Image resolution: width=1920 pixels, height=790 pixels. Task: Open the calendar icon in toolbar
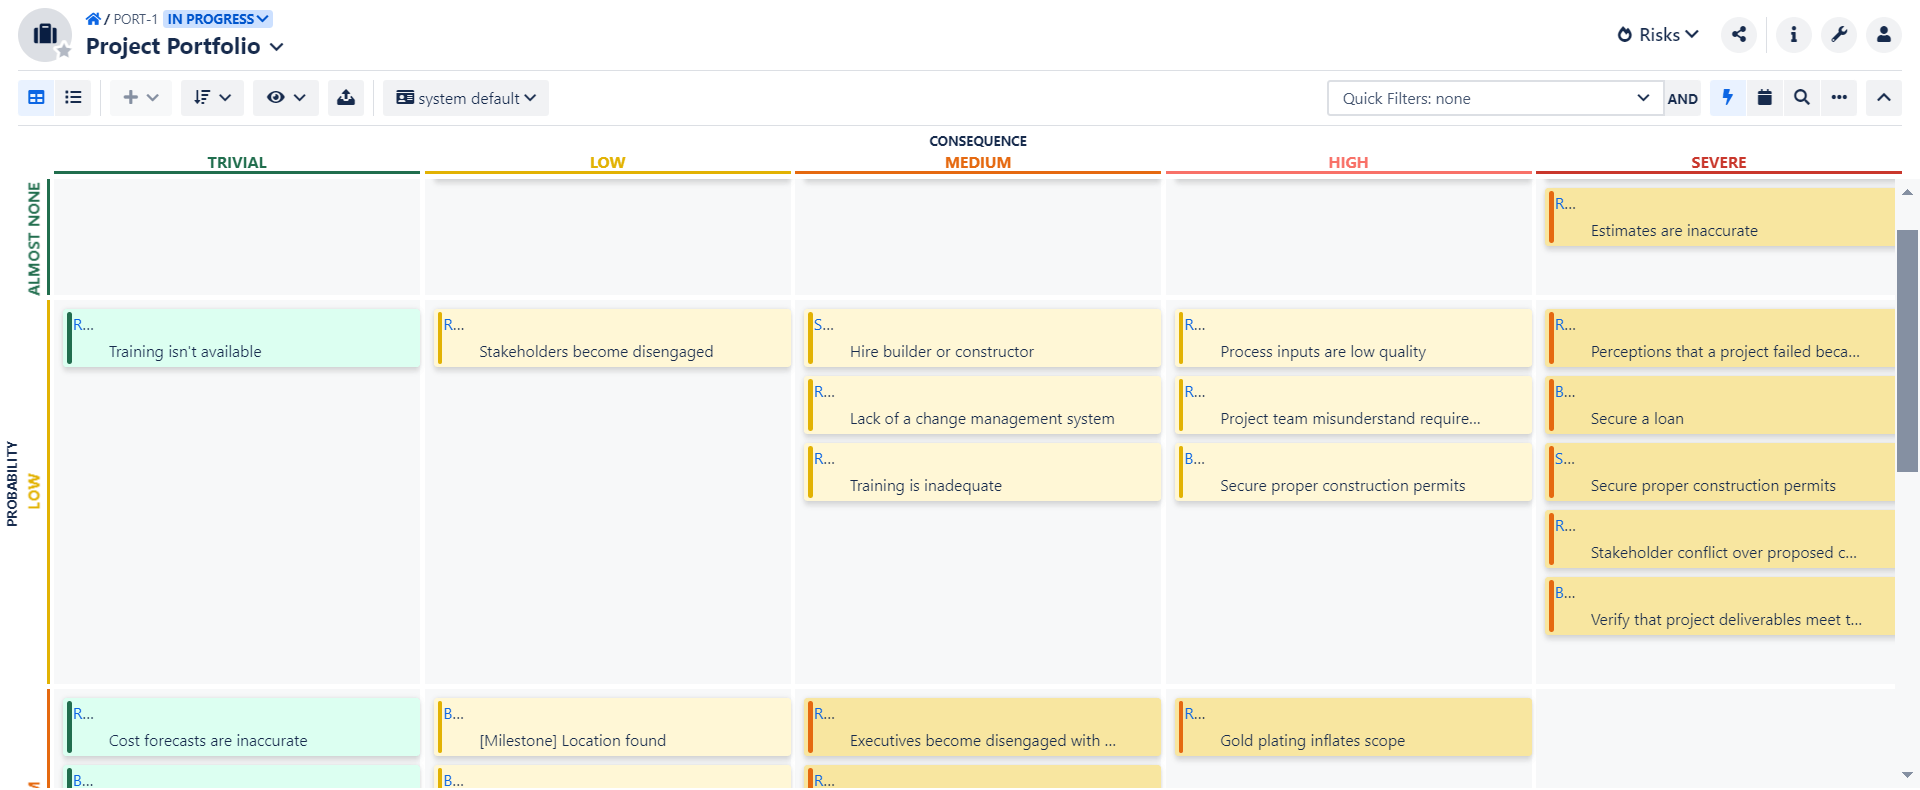(1764, 98)
